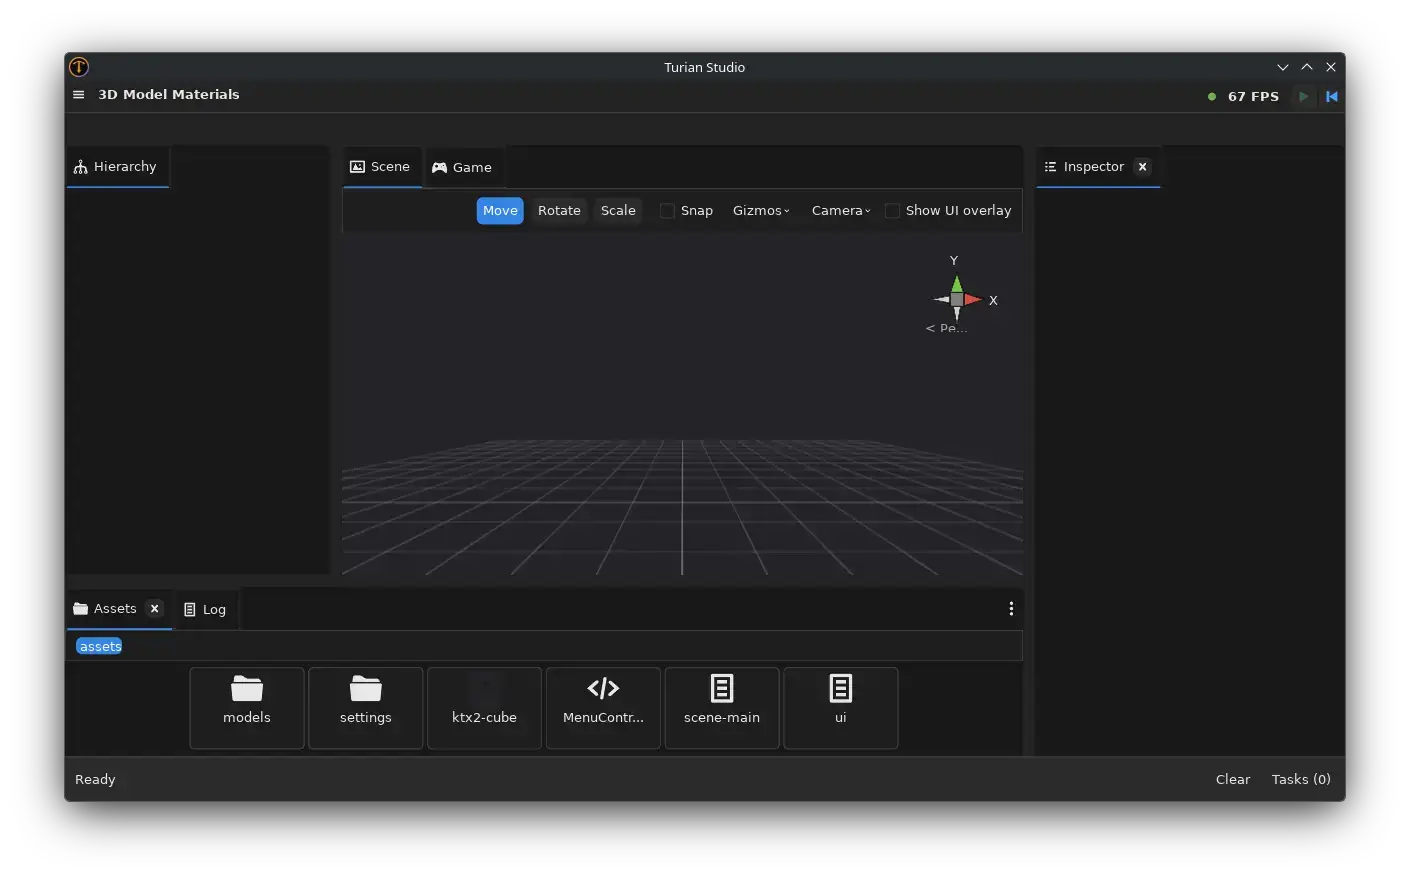Click the Ready status text
Screen dimensions: 1410x878
click(96, 780)
